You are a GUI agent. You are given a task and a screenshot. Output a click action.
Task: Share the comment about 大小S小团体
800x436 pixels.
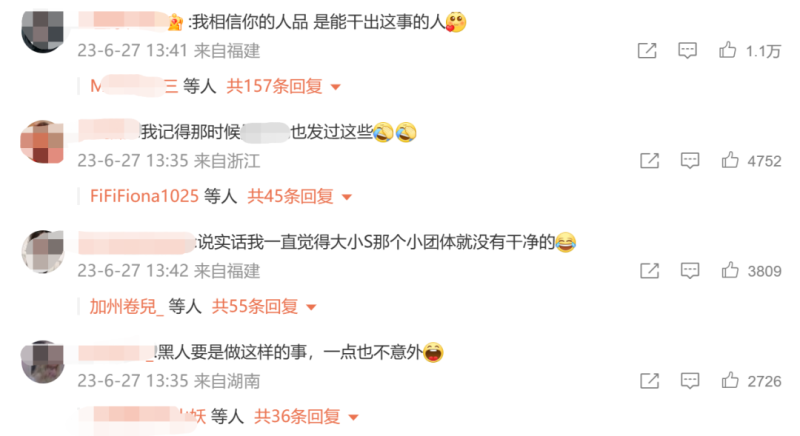coord(649,271)
